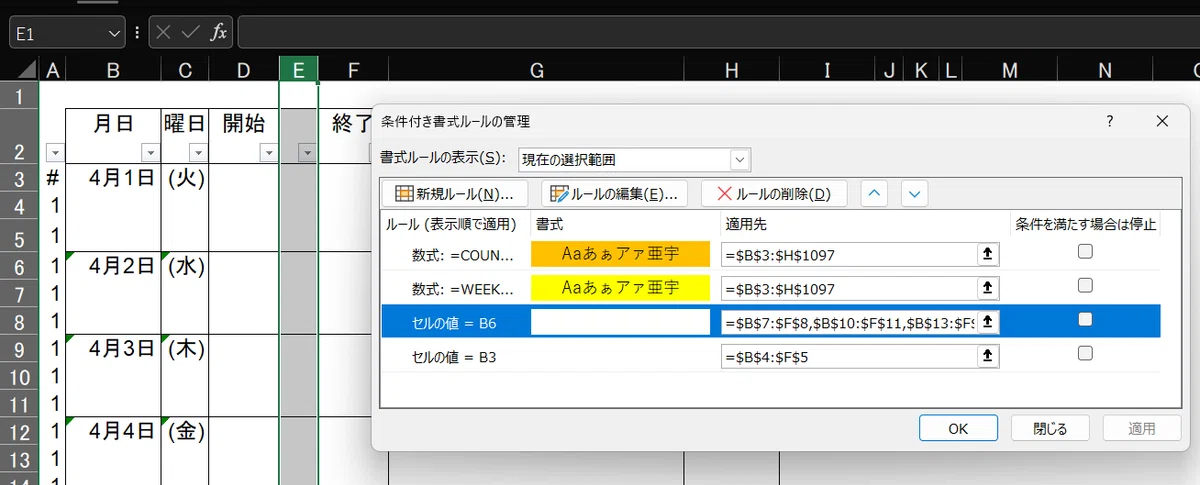The height and width of the screenshot is (485, 1200).
Task: Click the 条件を満たす場合は停止 column header
Action: click(1084, 224)
